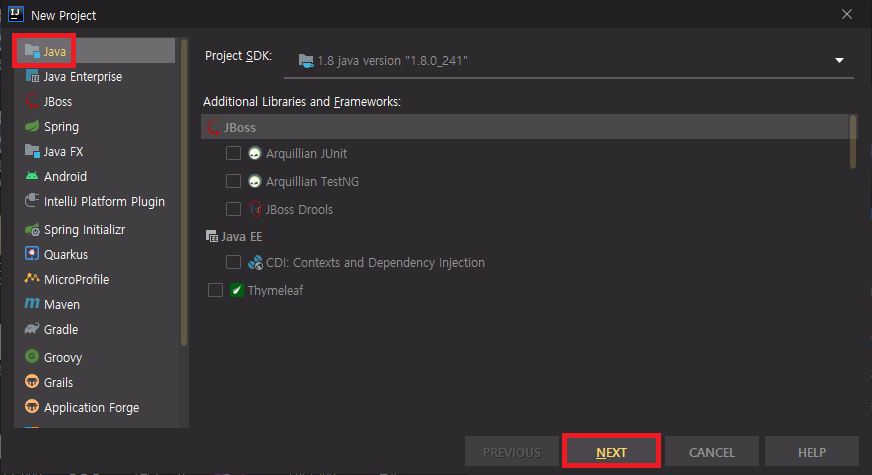Open the Project SDK dropdown arrow

(x=839, y=60)
